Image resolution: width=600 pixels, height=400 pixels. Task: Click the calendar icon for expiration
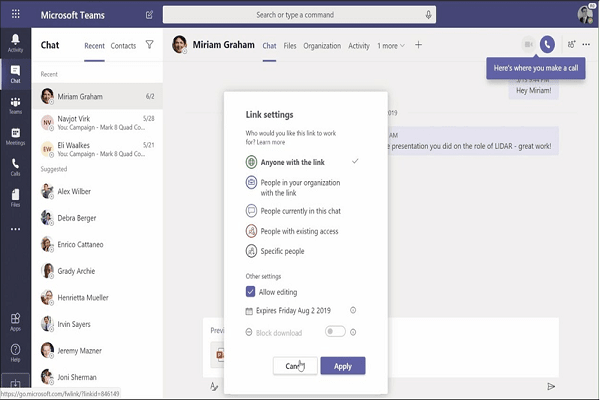(x=249, y=311)
